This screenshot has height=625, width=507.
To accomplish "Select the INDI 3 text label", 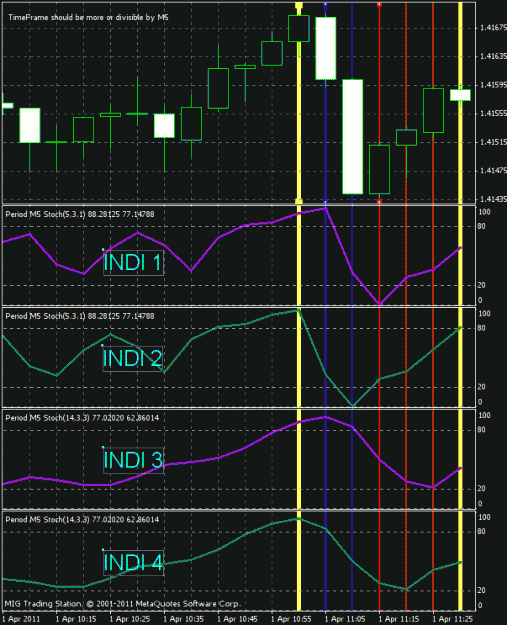I will tap(133, 460).
